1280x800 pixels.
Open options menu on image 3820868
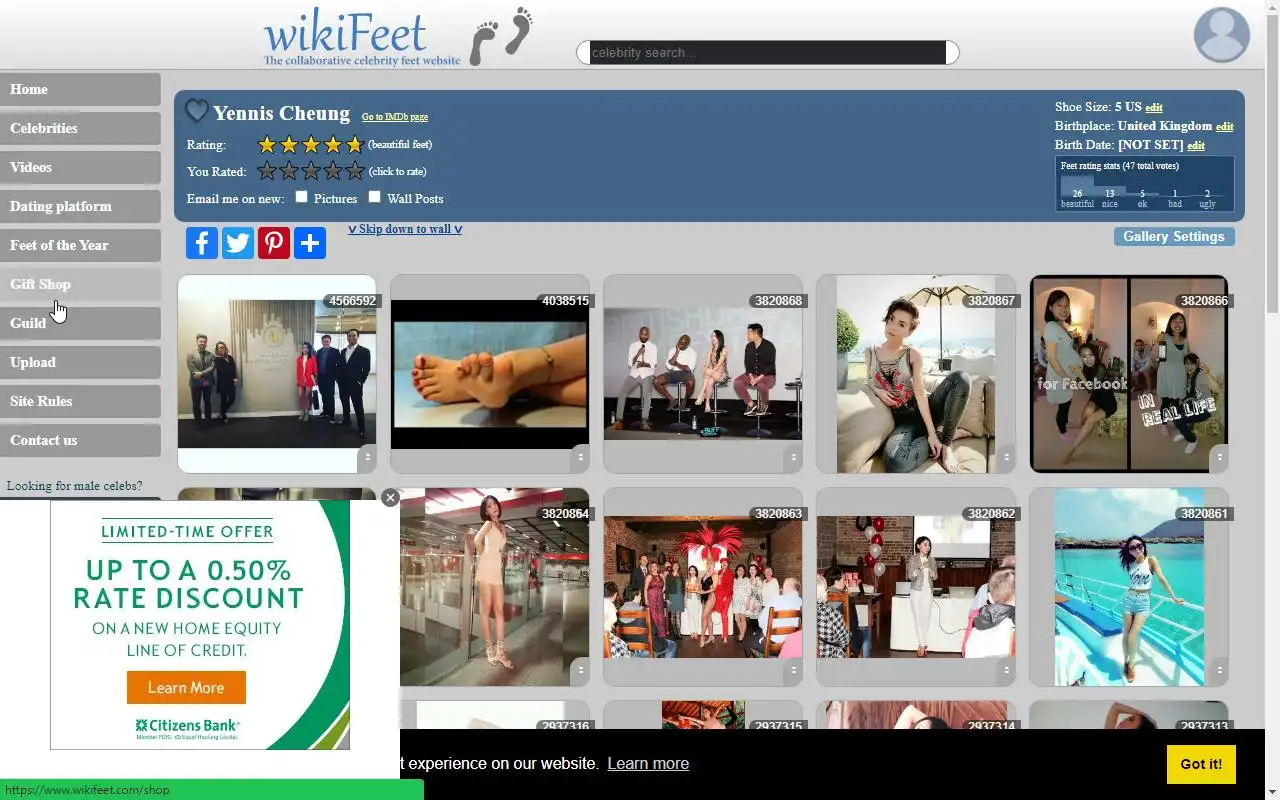pos(793,457)
